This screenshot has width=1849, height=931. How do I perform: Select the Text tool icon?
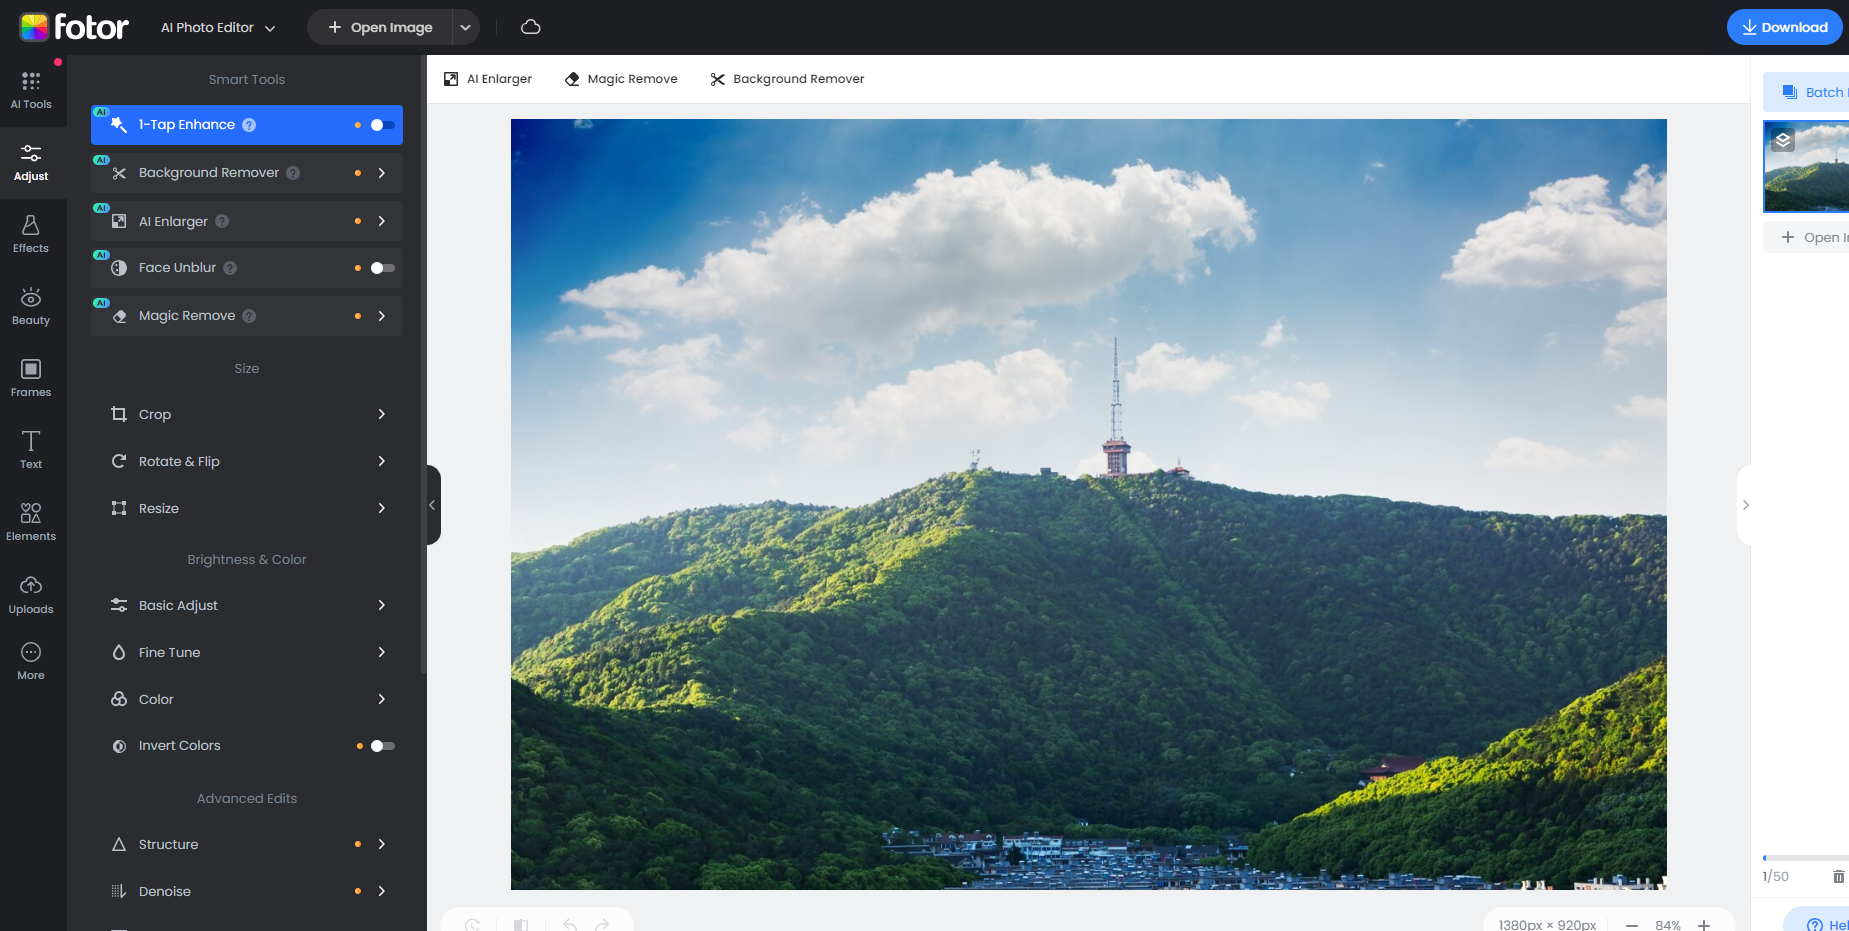pyautogui.click(x=31, y=450)
